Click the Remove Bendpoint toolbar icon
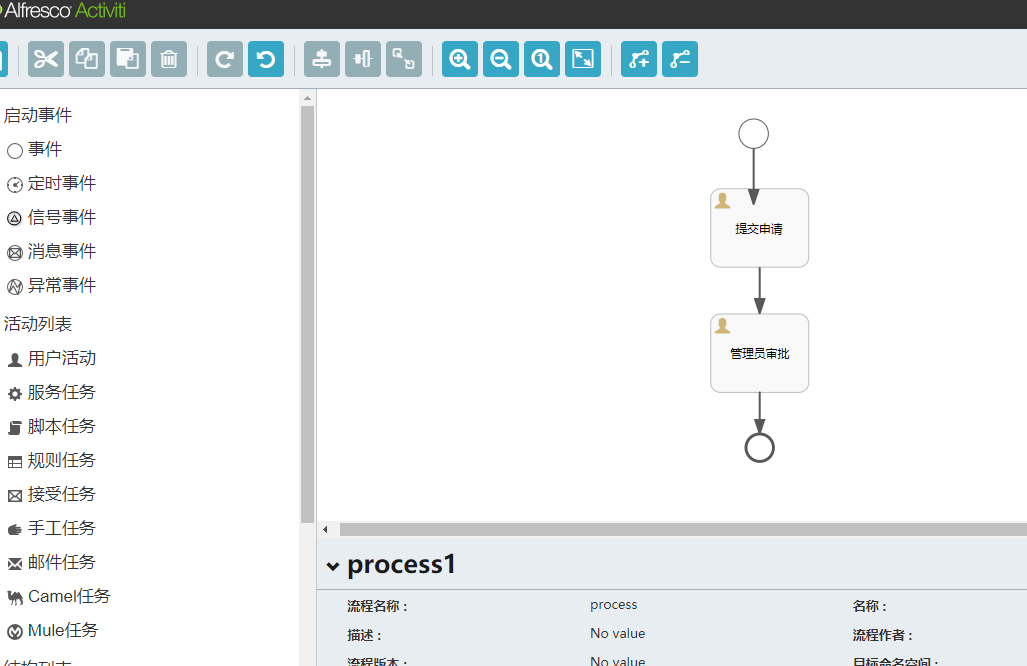 point(680,59)
